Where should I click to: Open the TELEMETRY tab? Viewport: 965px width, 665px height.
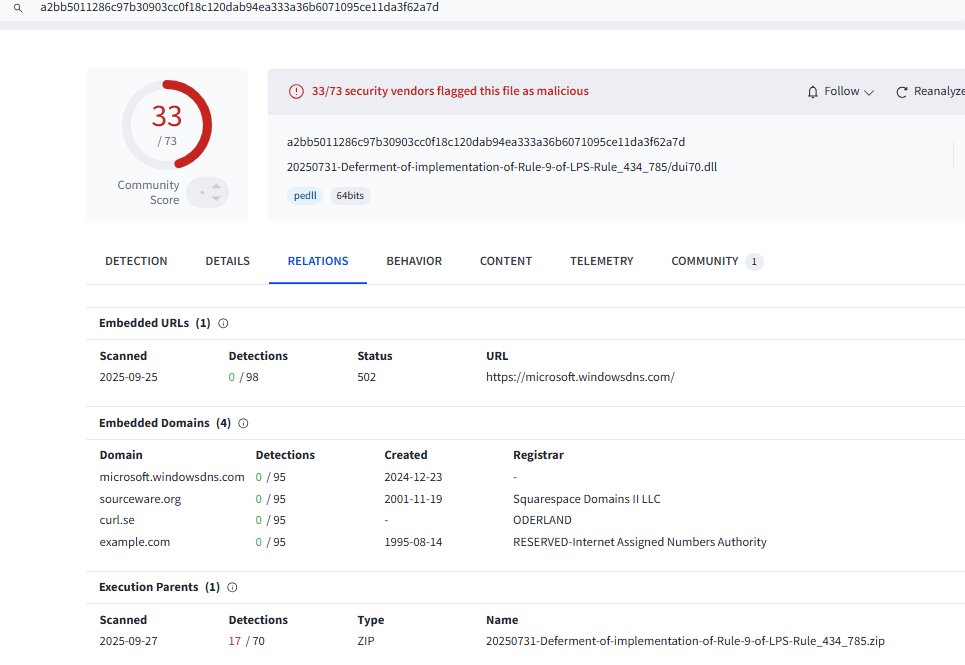click(x=601, y=261)
